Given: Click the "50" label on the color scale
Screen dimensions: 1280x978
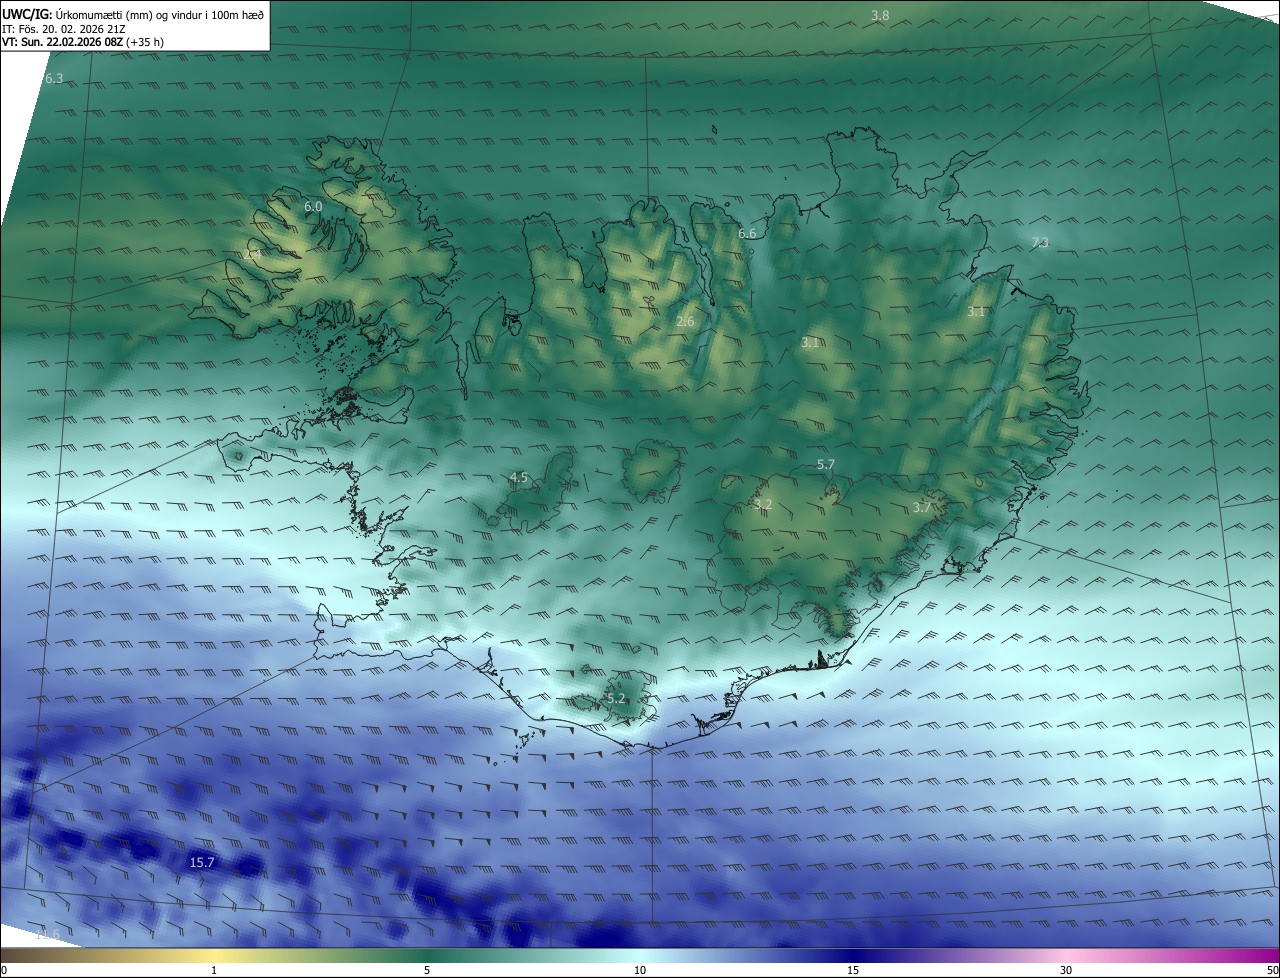Looking at the screenshot, I should (x=1272, y=970).
